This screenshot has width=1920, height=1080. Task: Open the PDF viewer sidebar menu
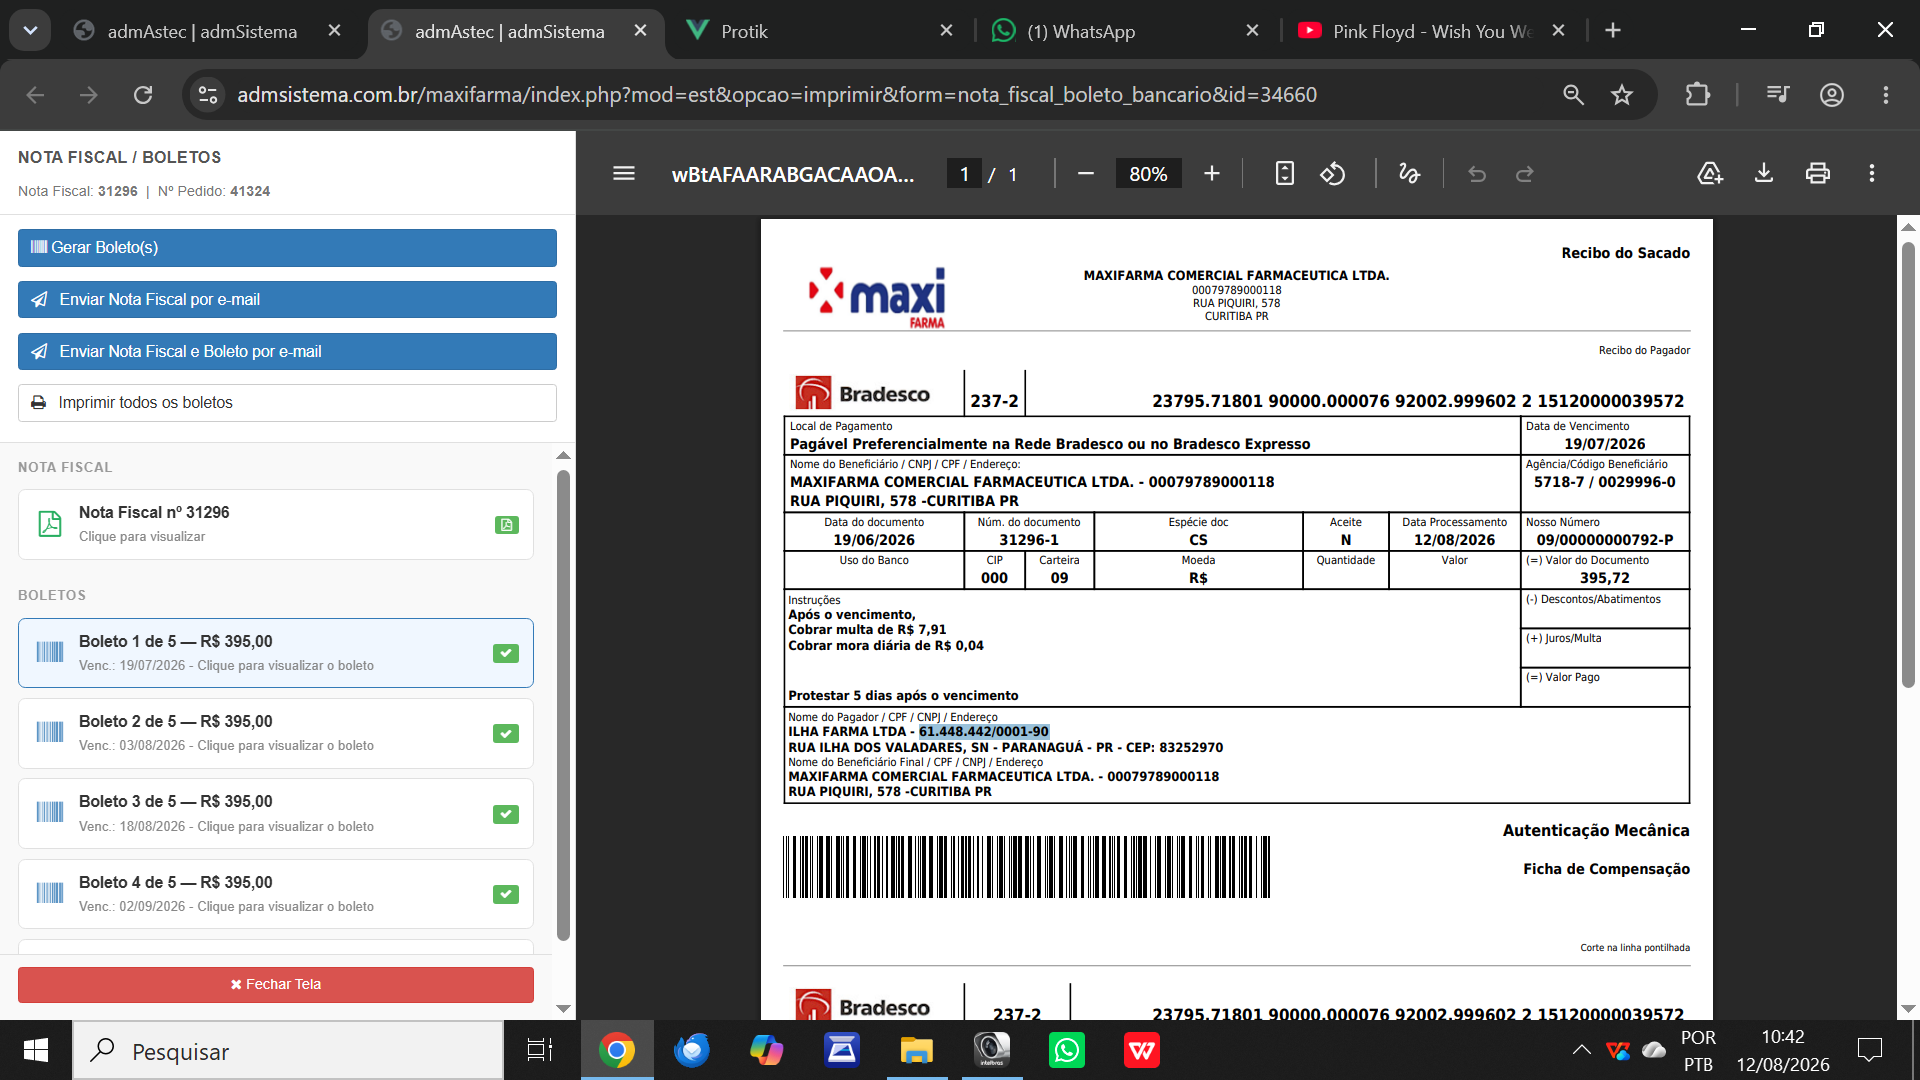tap(624, 174)
